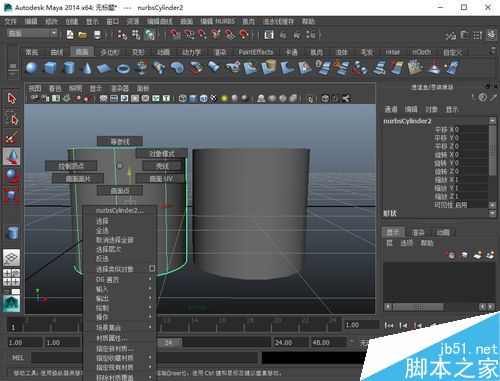Screen dimensions: 500x381
Task: Toggle viewport grid display
Action: [103, 98]
